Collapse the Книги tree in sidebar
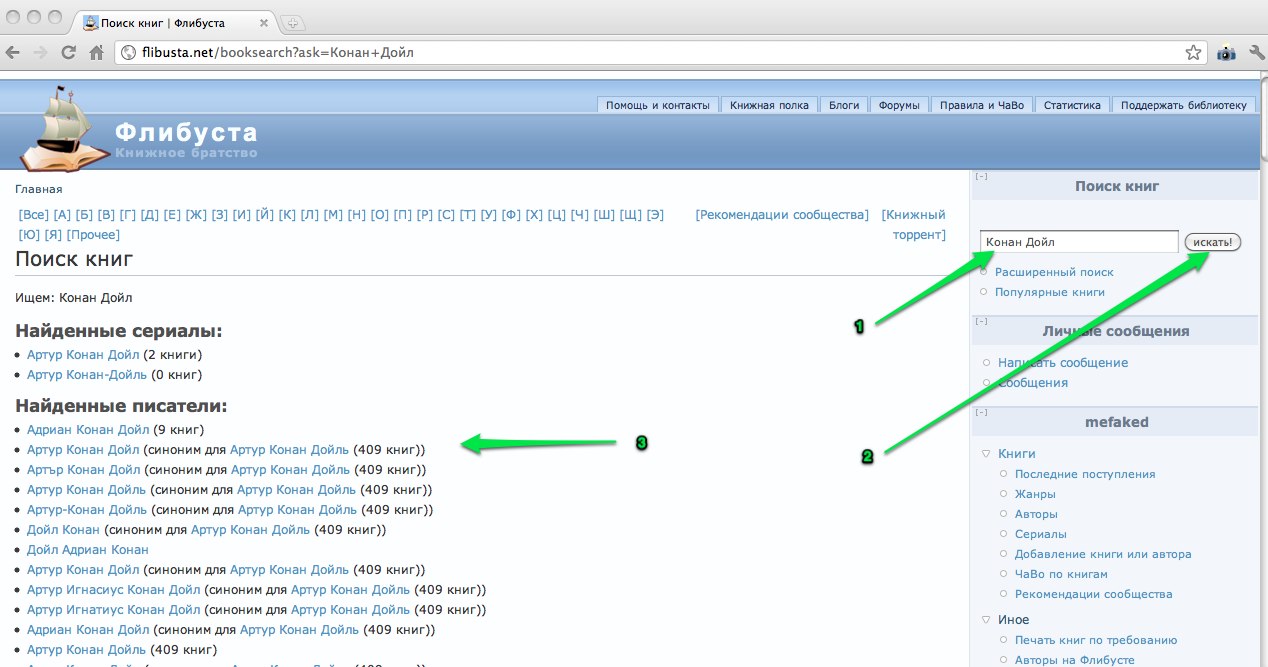The image size is (1268, 667). [x=986, y=454]
